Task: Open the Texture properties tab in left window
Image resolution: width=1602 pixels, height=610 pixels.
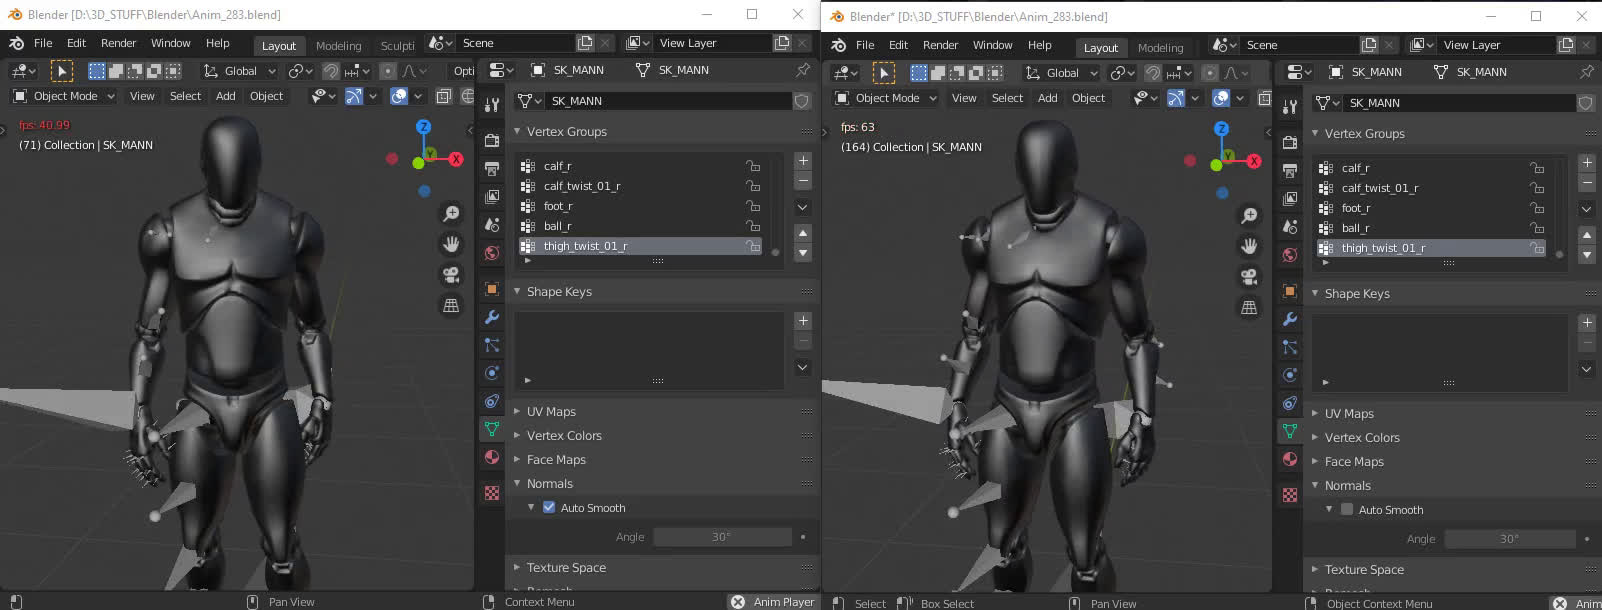Action: coord(492,493)
